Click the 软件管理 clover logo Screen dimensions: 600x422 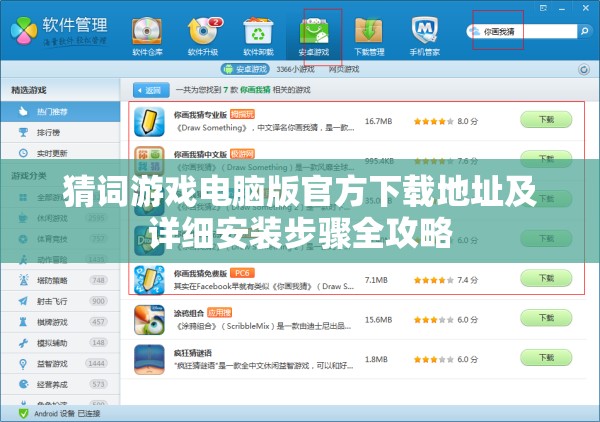coord(24,31)
